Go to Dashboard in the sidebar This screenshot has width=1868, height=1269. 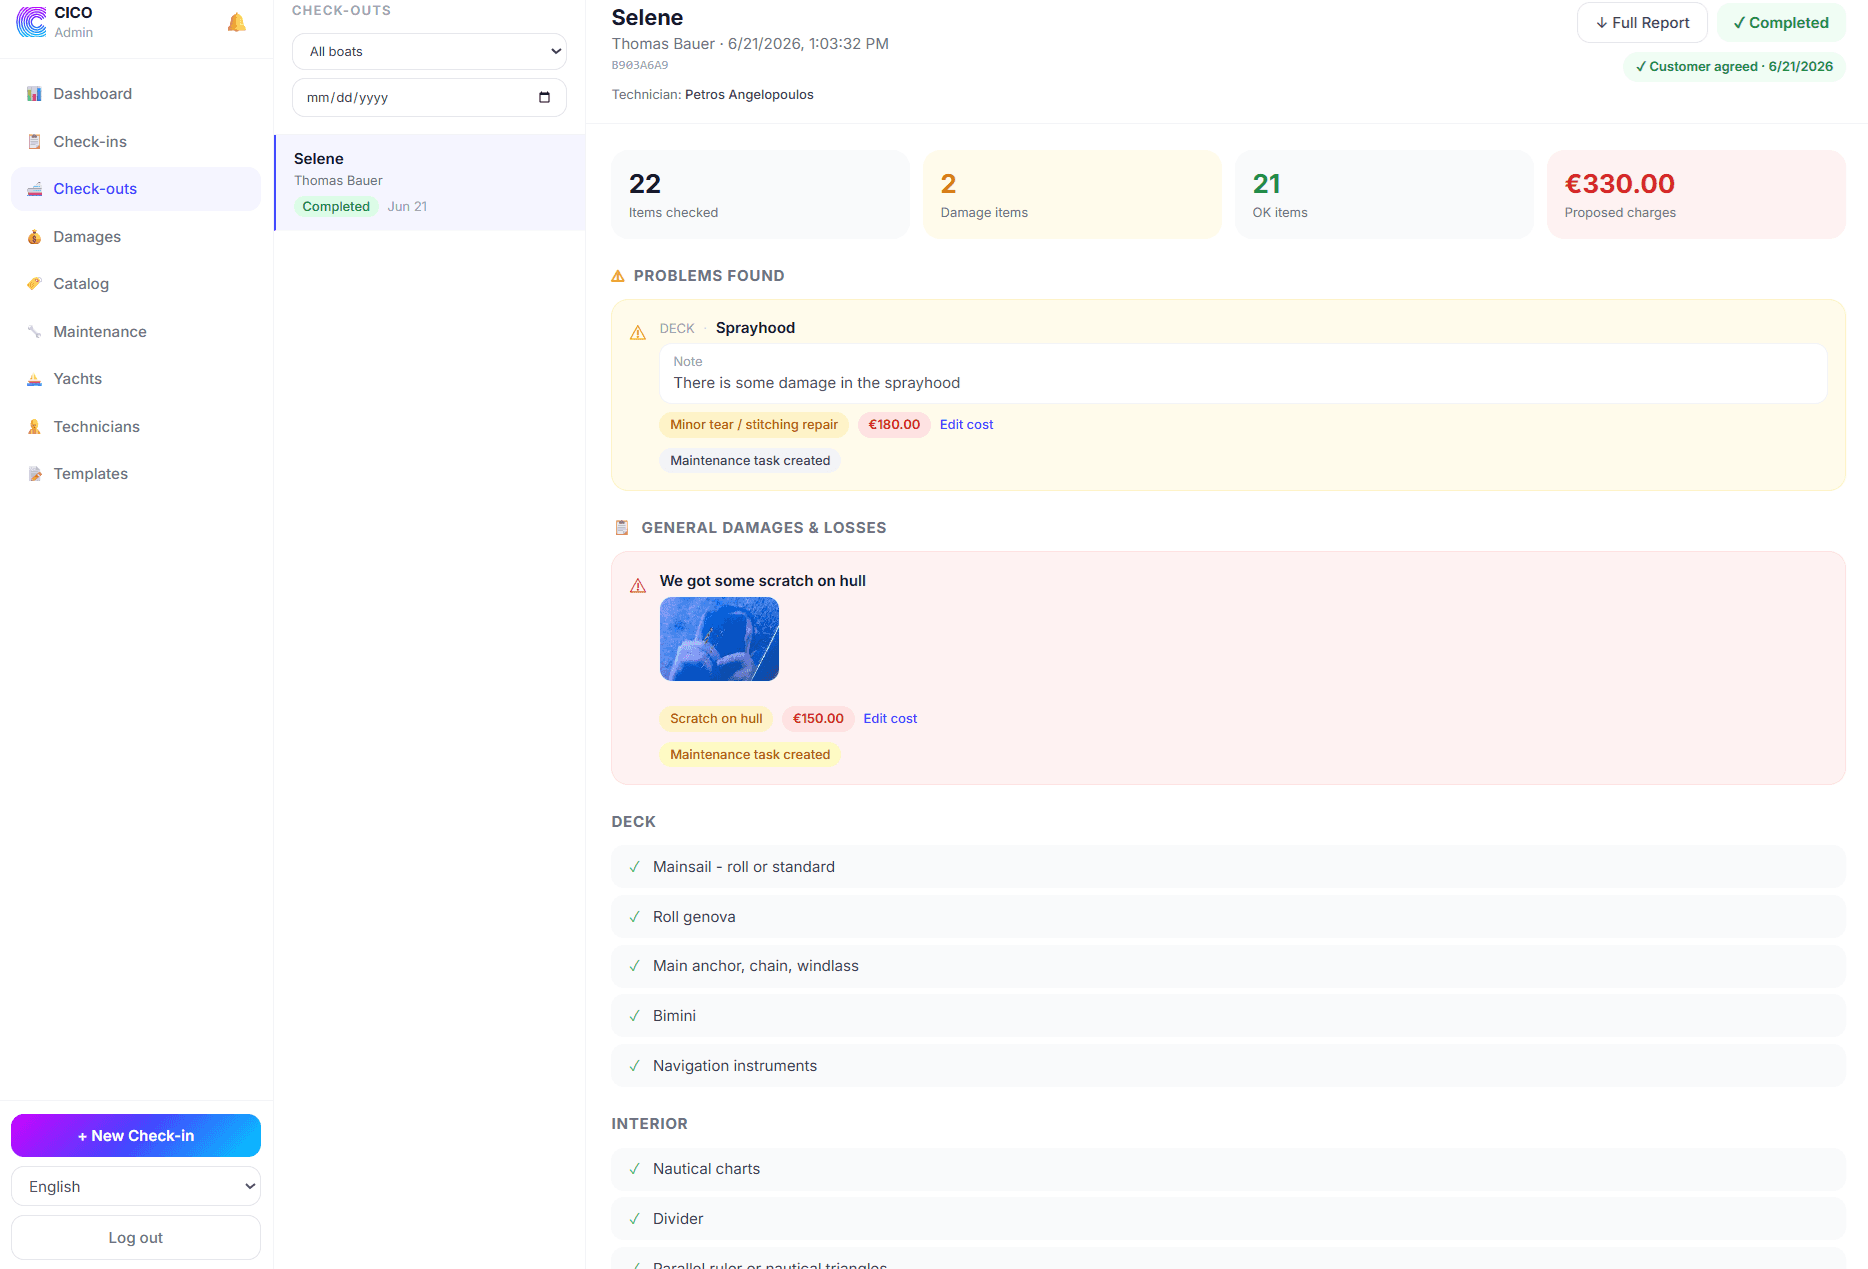click(x=136, y=94)
